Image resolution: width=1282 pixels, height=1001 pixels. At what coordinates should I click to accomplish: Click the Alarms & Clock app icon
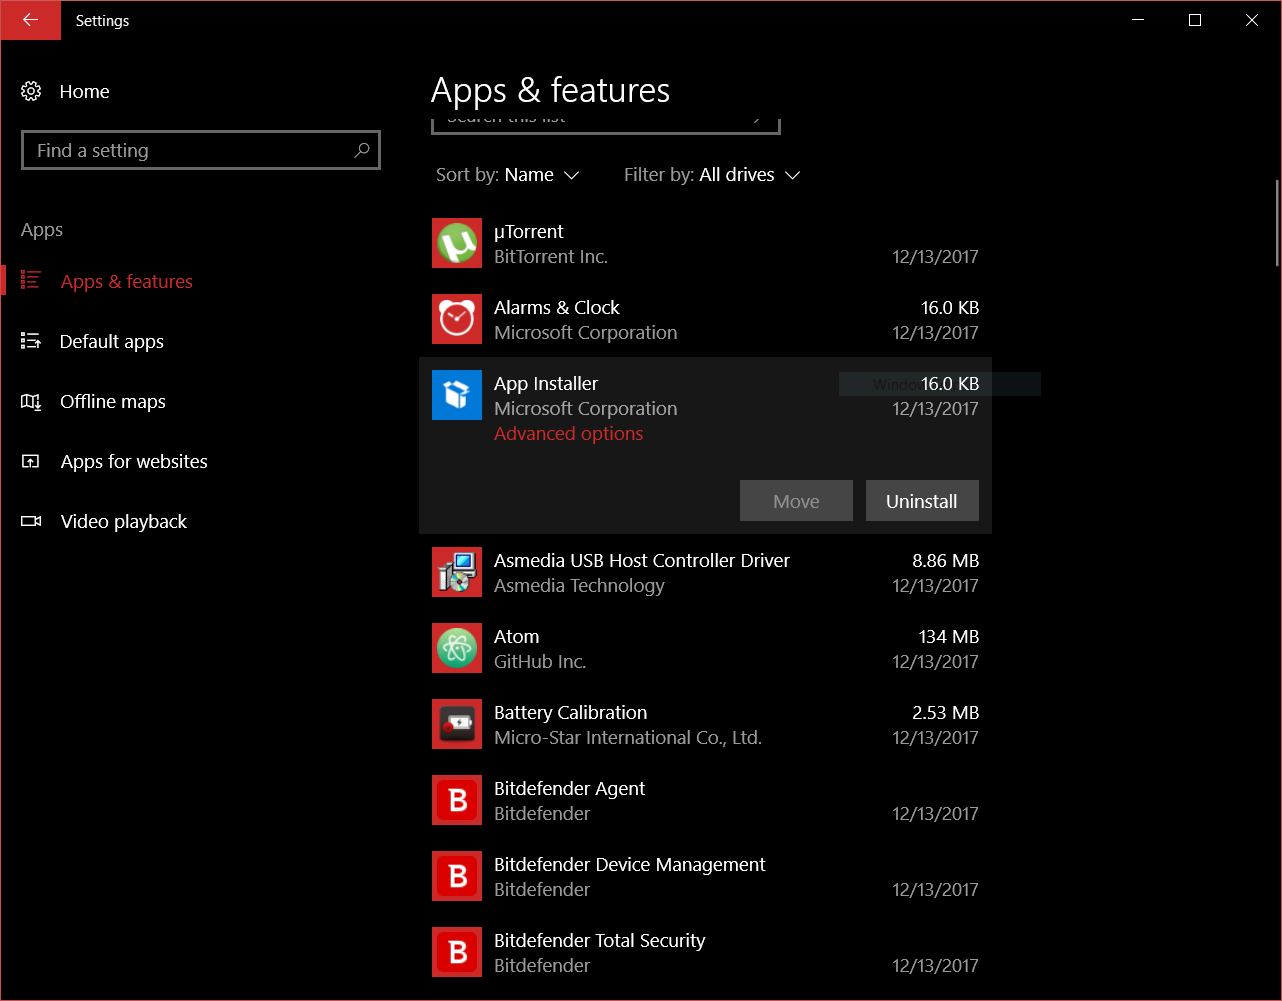click(x=457, y=319)
